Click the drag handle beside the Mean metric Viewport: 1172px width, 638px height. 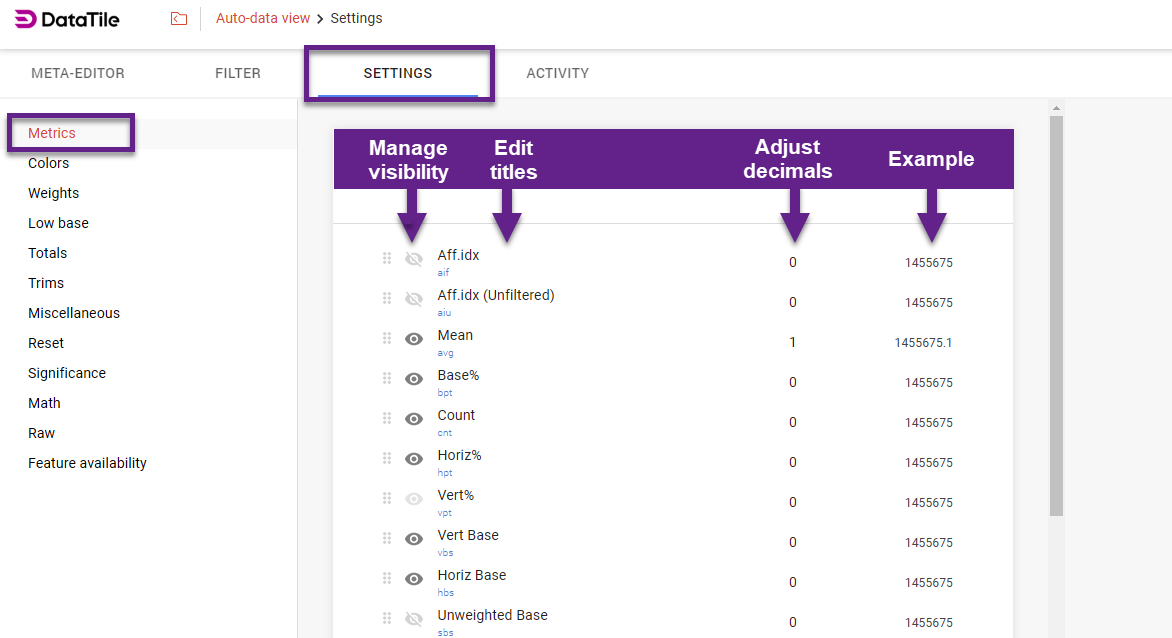pyautogui.click(x=387, y=338)
